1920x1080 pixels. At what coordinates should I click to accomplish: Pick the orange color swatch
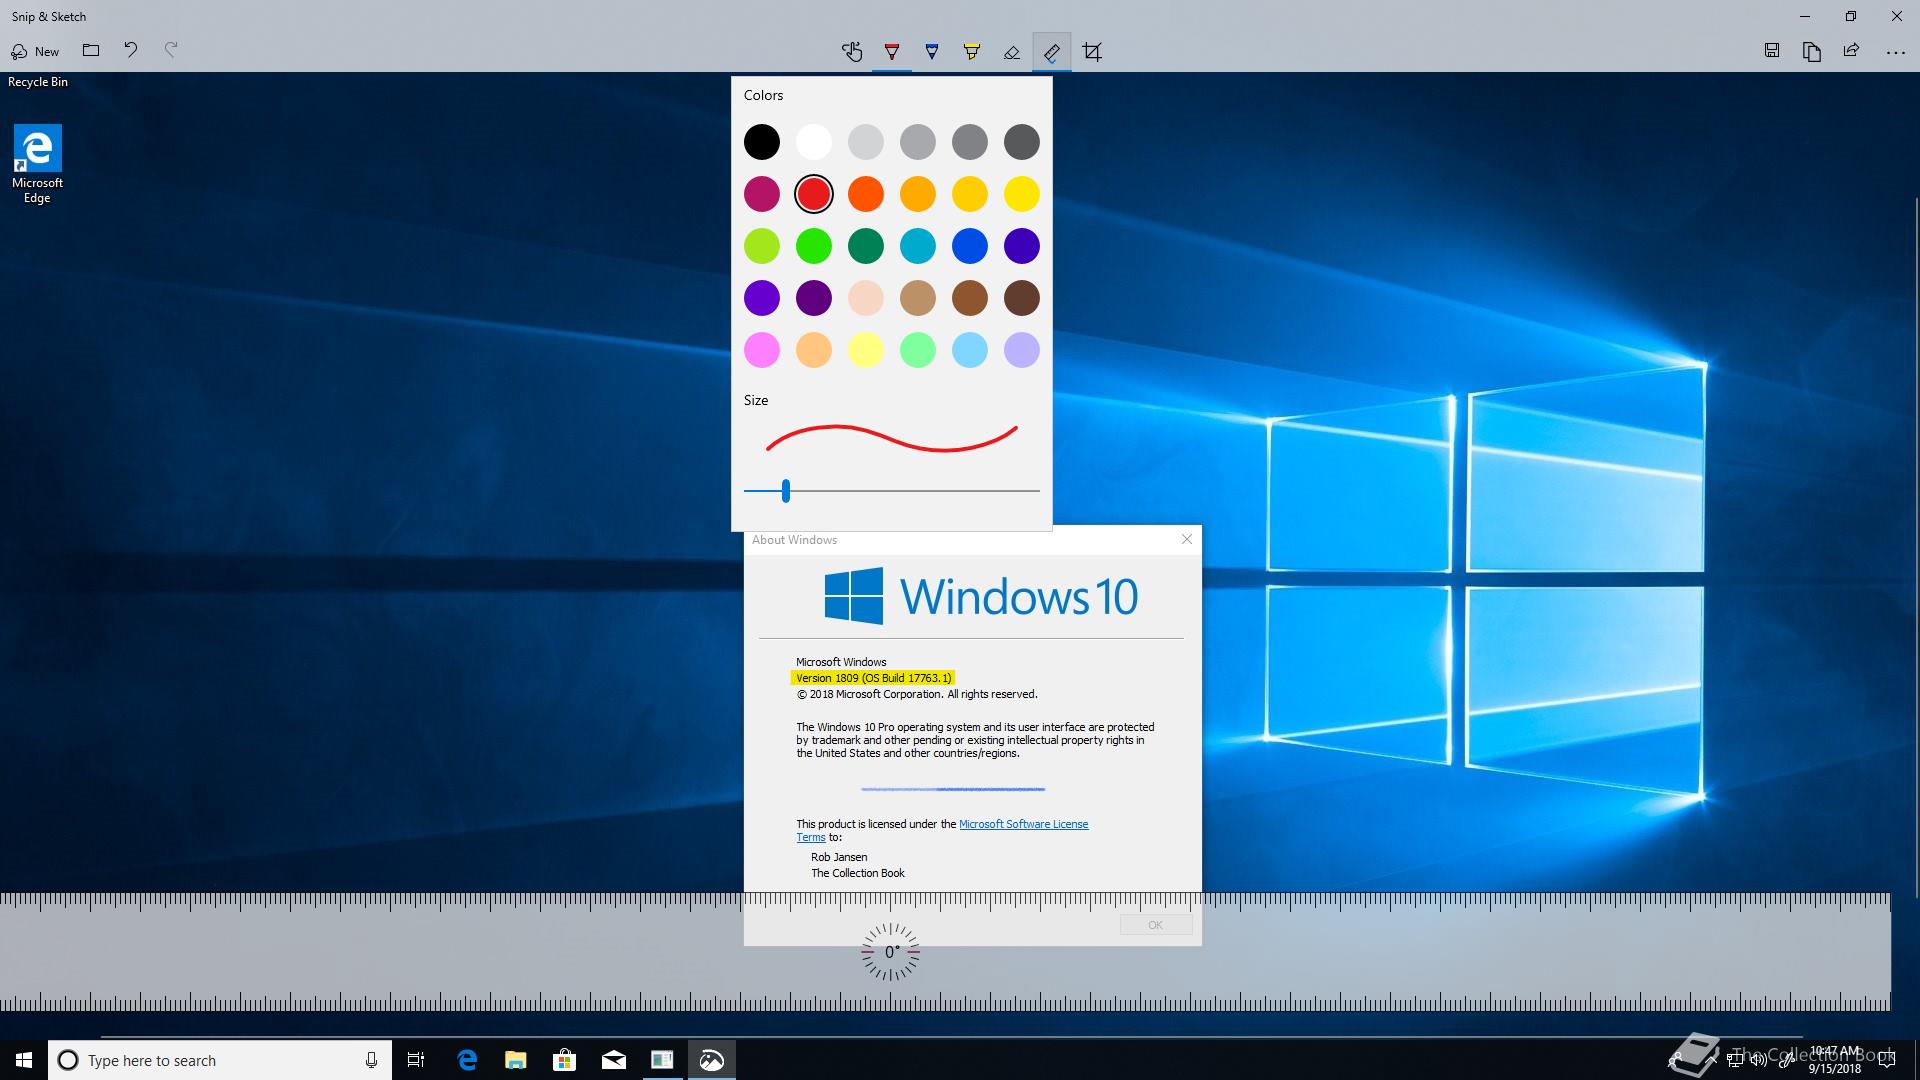866,194
